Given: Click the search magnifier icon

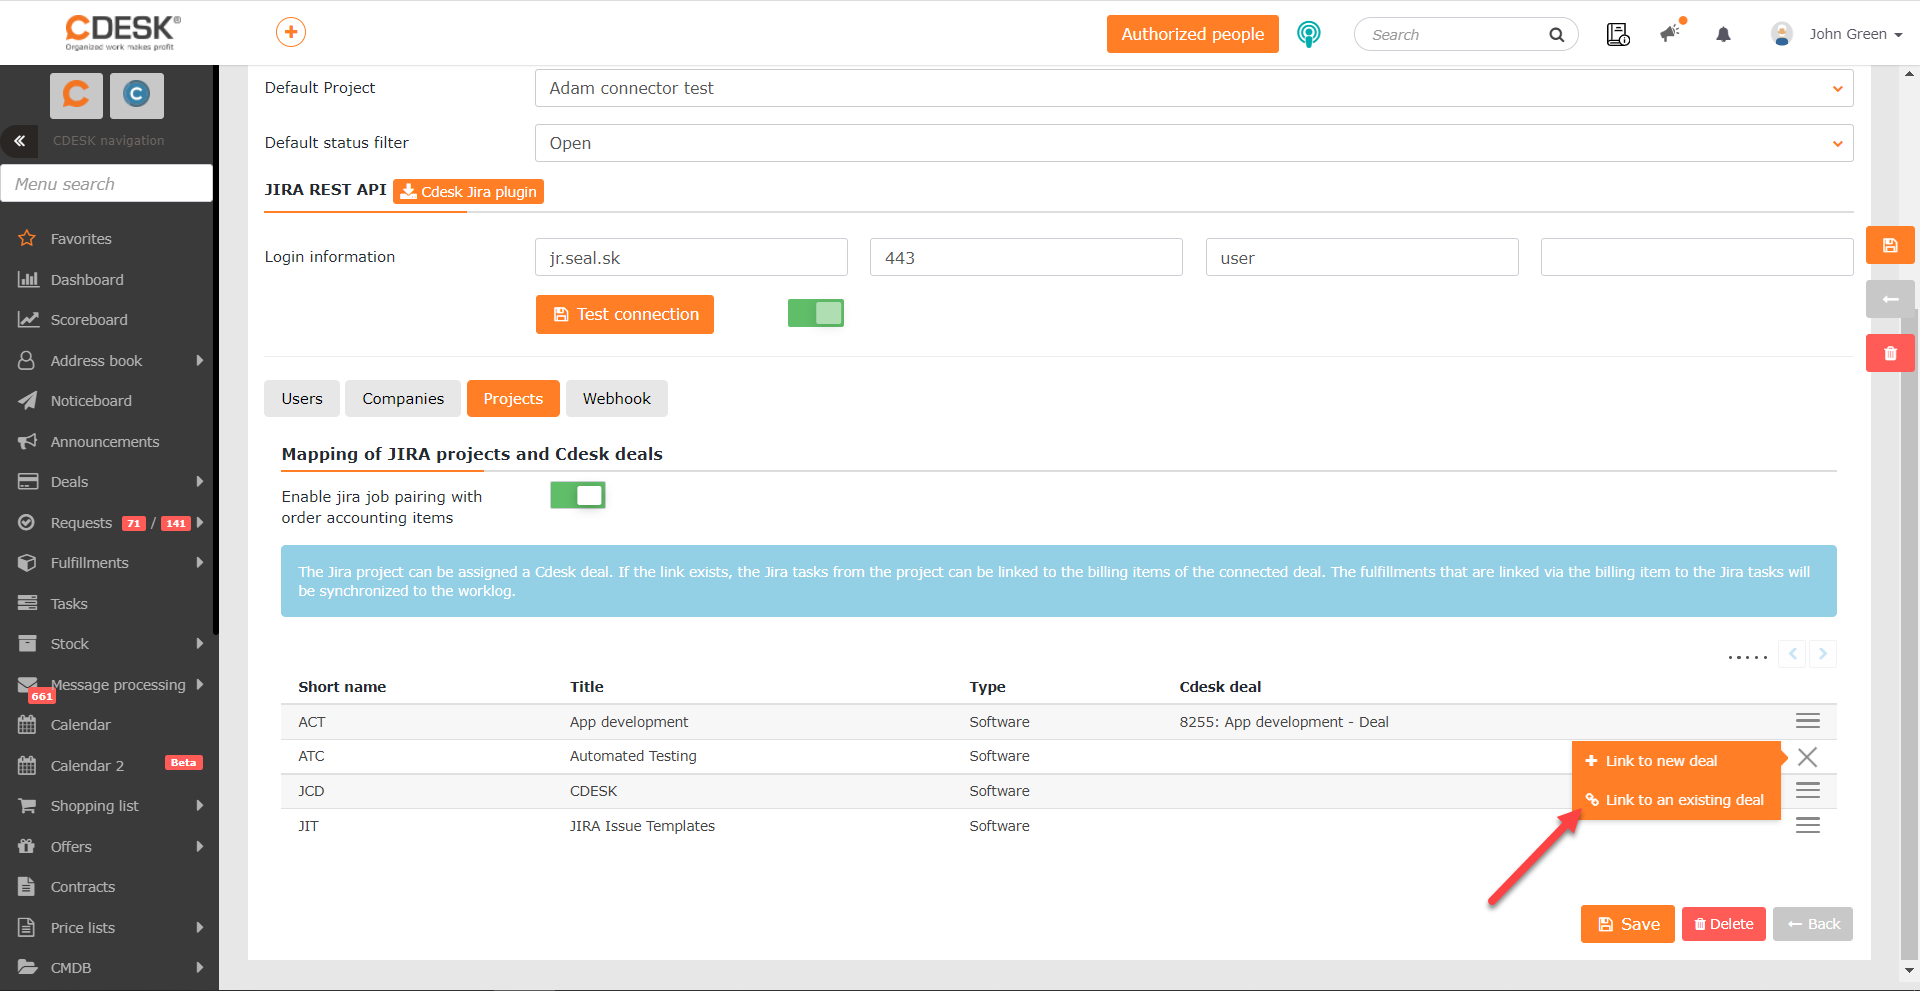Looking at the screenshot, I should (x=1556, y=35).
